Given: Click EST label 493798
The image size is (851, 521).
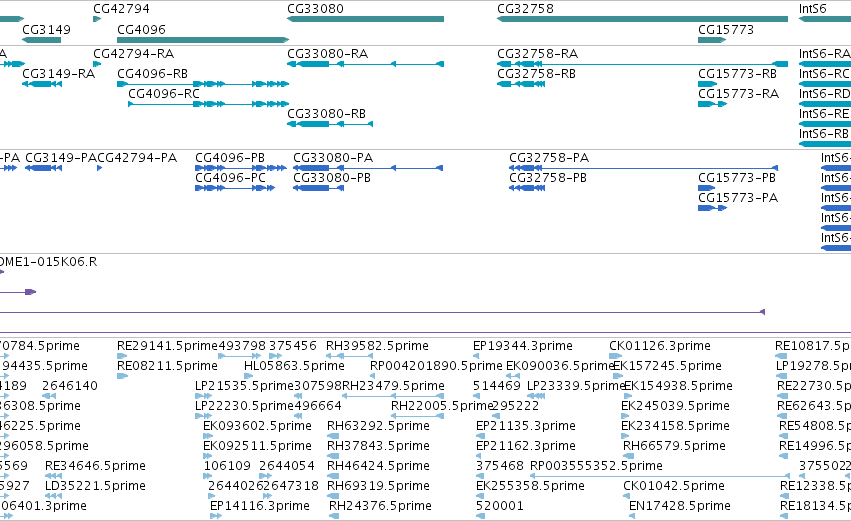Looking at the screenshot, I should (242, 346).
